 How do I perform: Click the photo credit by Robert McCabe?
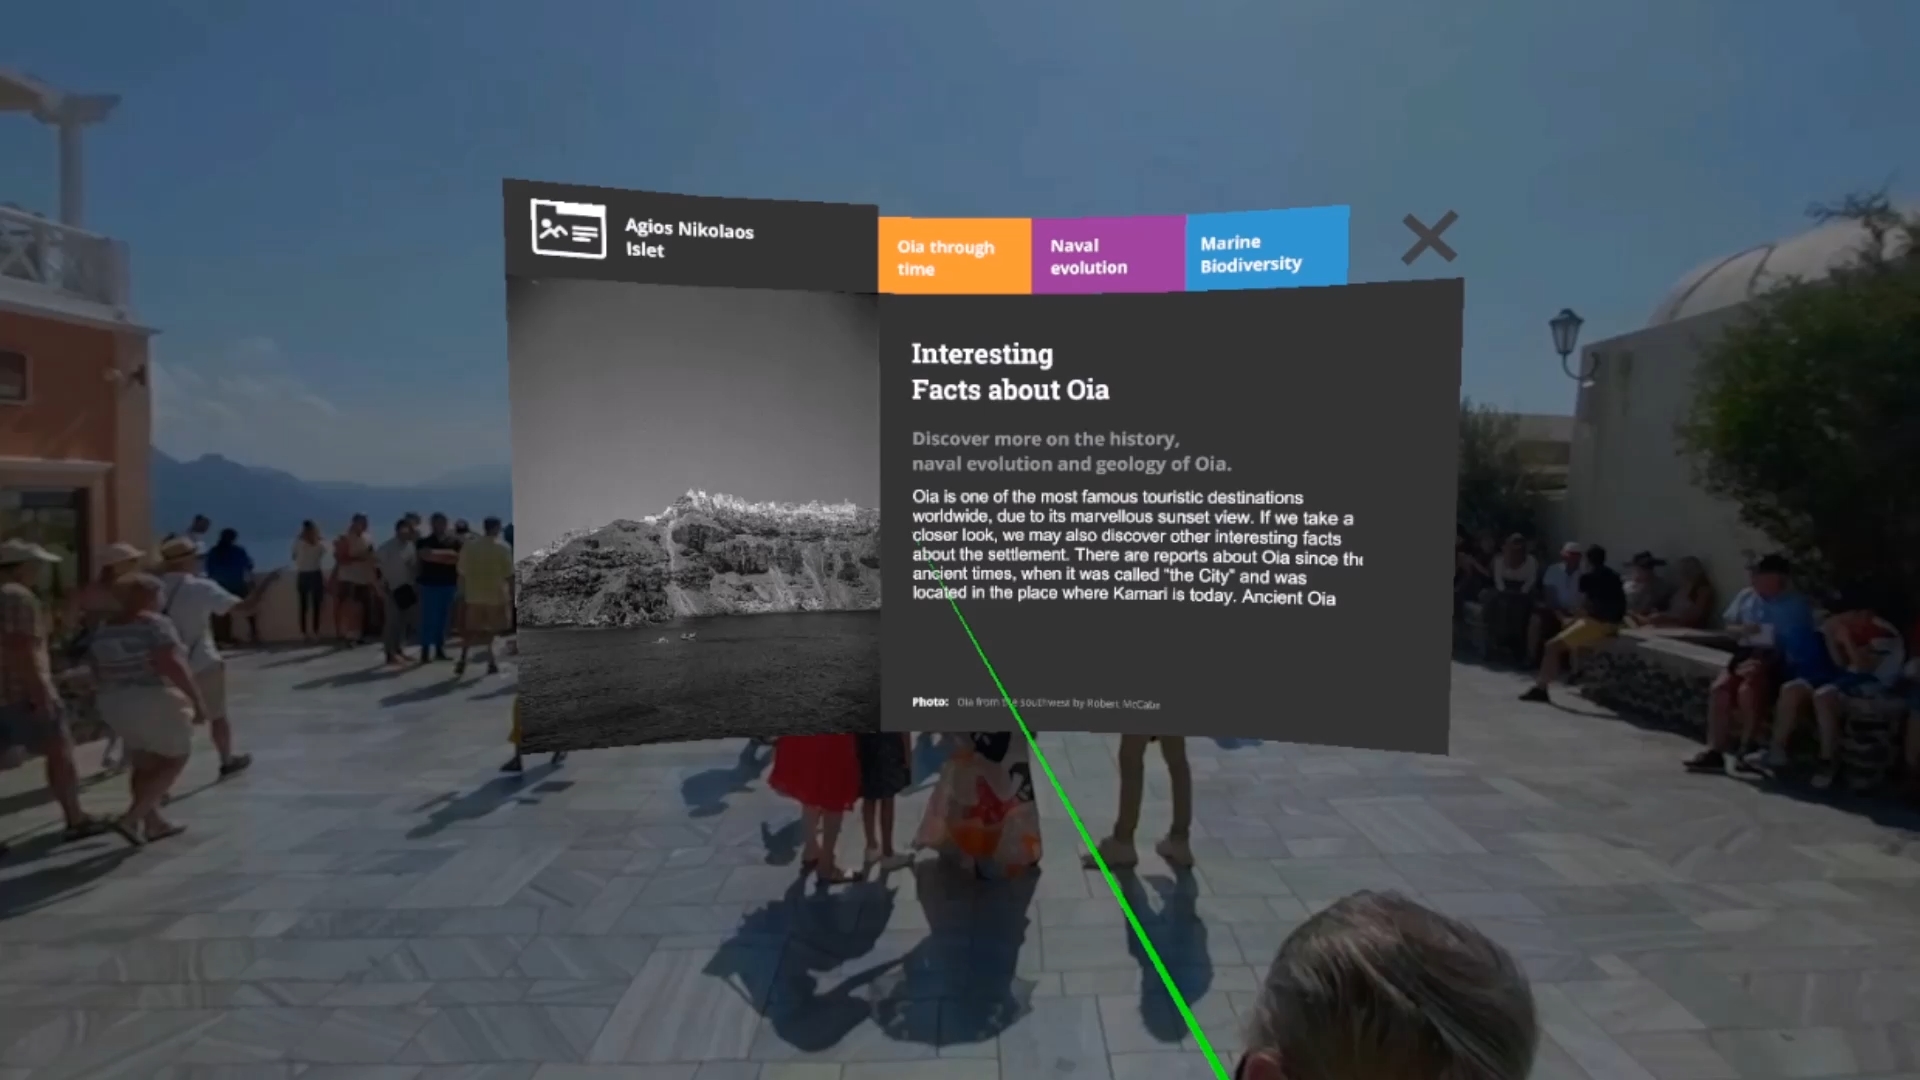coord(1036,703)
